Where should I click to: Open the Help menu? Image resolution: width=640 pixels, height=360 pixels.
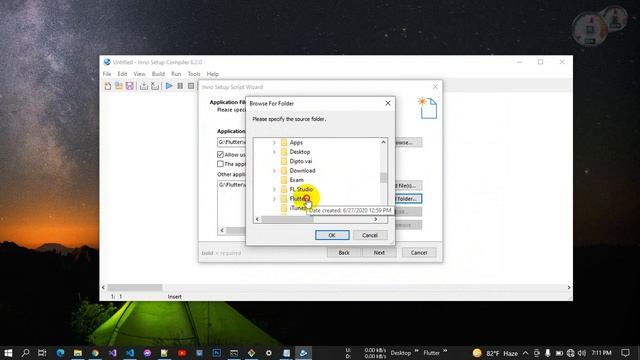pyautogui.click(x=213, y=74)
